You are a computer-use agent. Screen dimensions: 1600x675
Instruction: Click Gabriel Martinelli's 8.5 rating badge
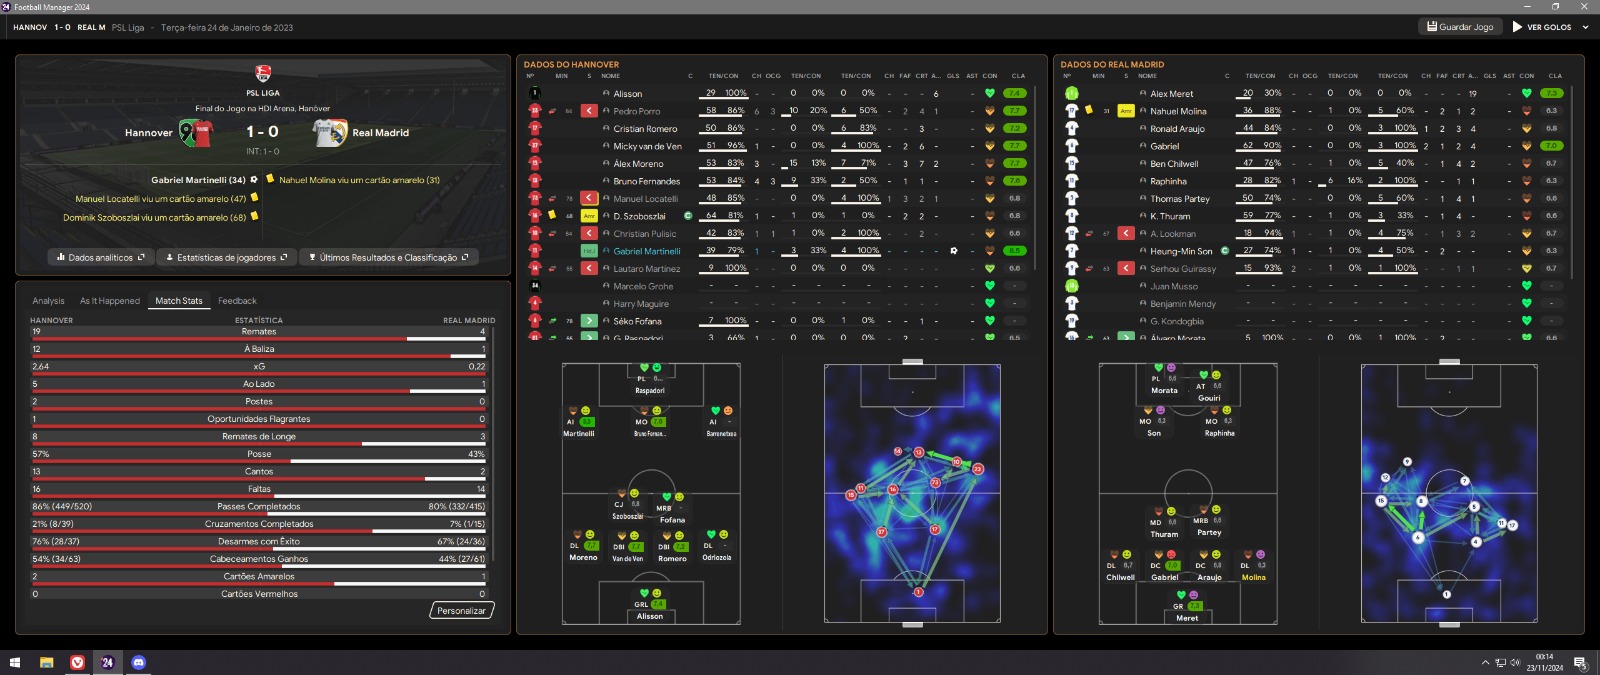point(1015,251)
